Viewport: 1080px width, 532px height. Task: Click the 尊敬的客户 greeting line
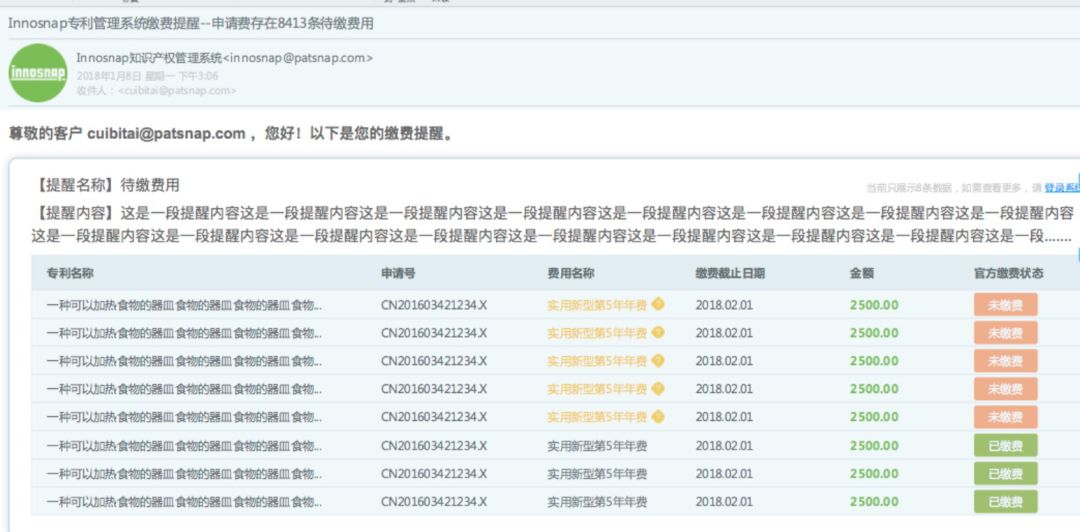pos(231,134)
